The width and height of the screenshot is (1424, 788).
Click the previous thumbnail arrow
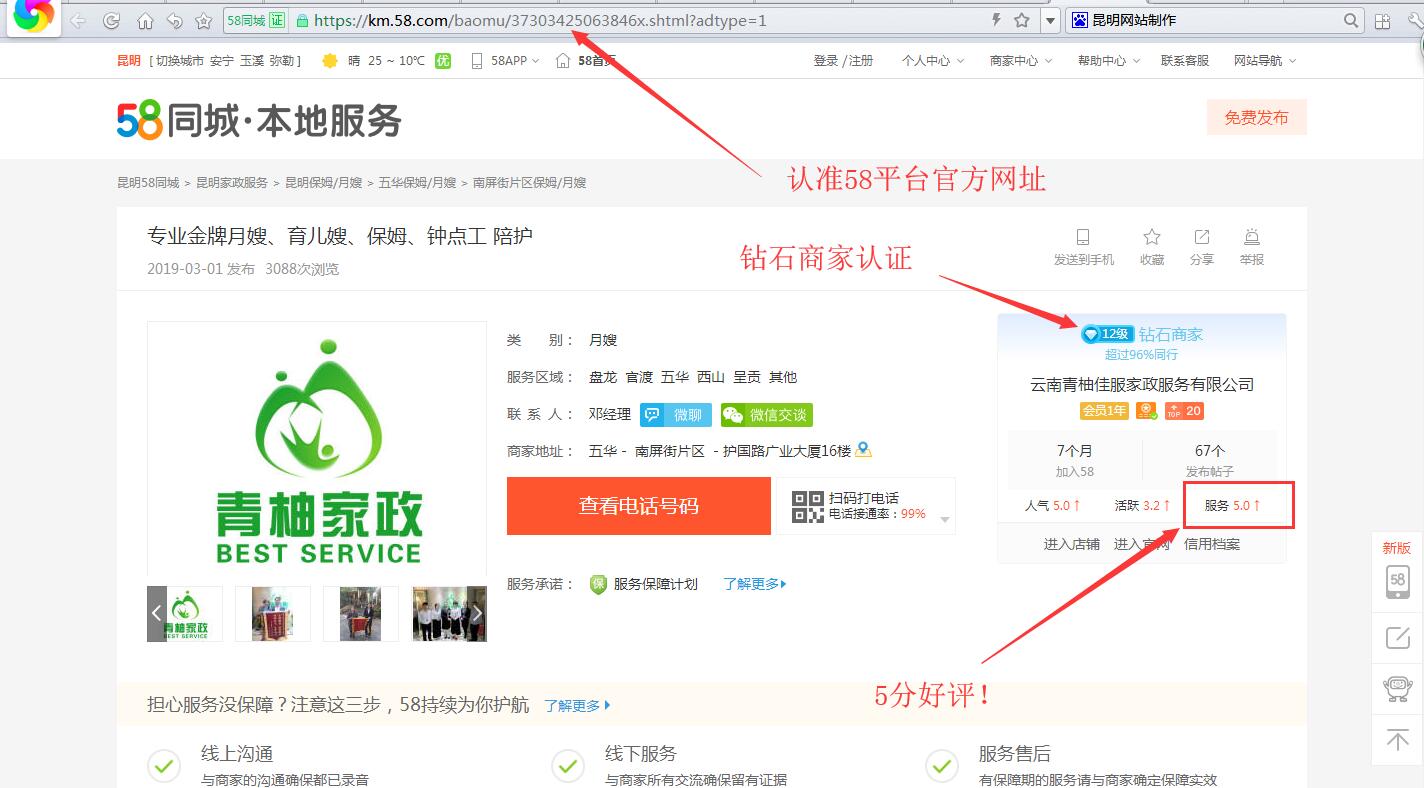click(157, 613)
